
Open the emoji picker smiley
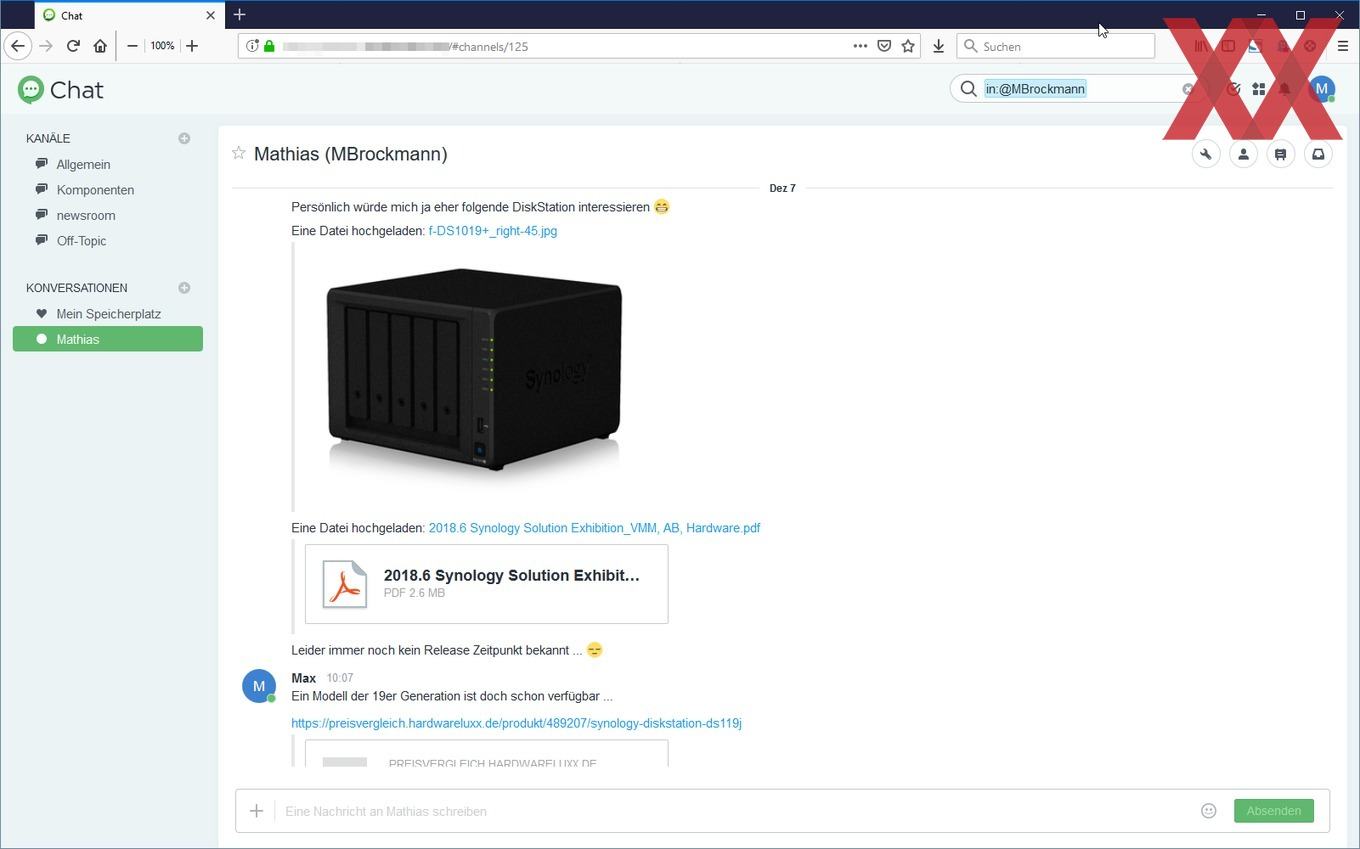[1208, 811]
